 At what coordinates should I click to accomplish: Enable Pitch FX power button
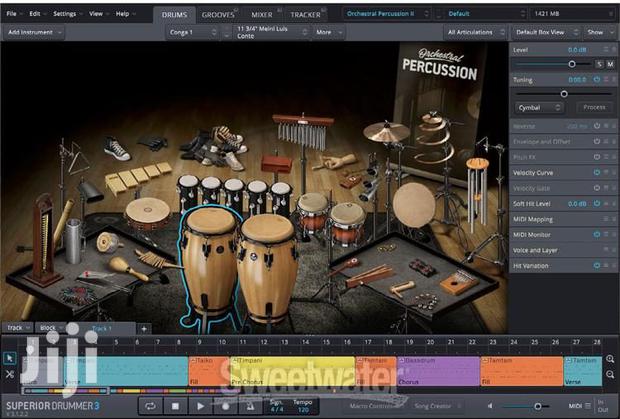point(596,157)
